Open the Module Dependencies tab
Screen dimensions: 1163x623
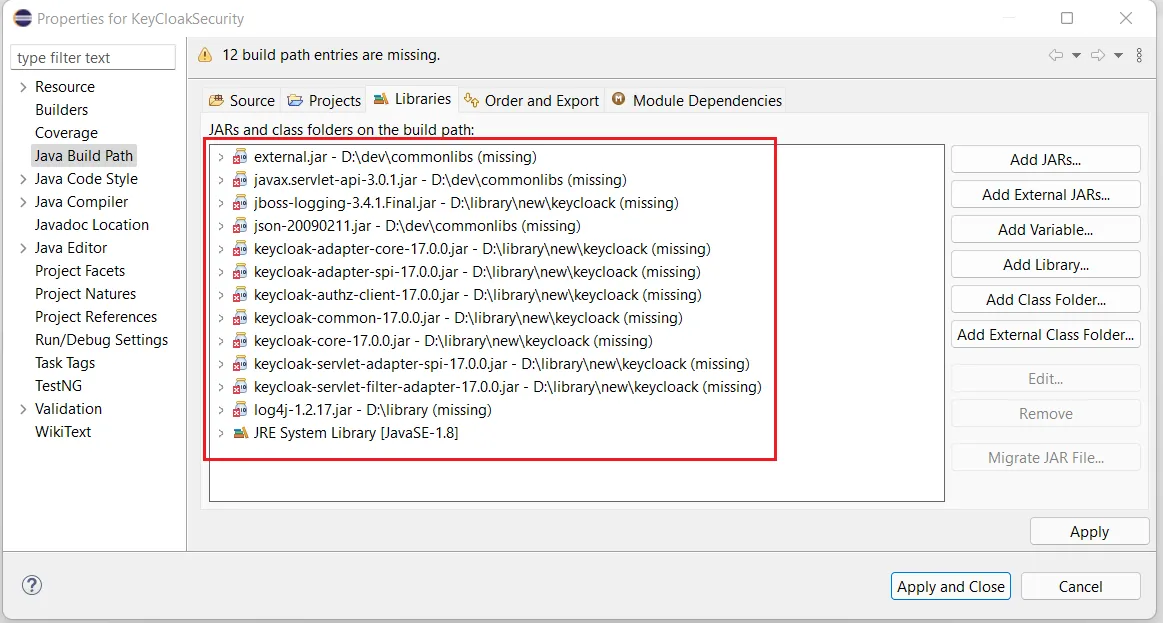coord(696,100)
